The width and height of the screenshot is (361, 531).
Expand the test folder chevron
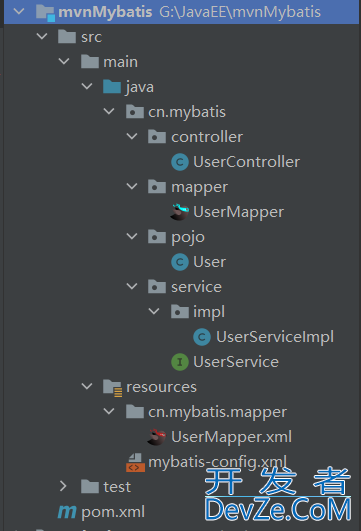[x=63, y=486]
